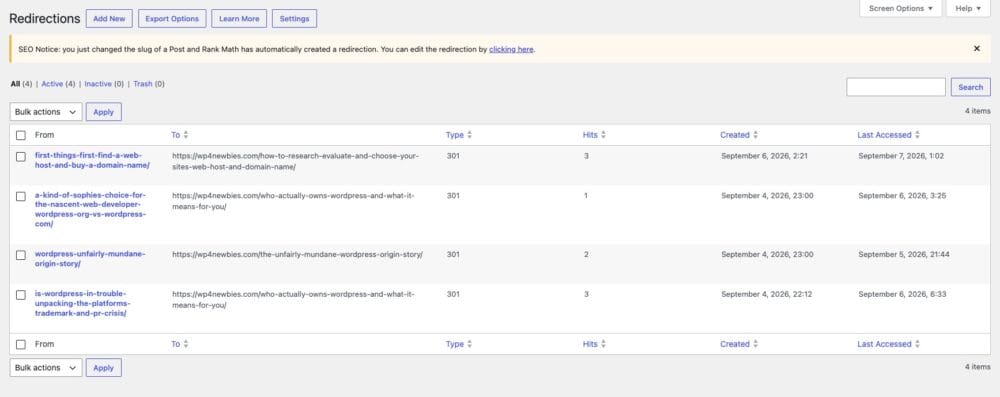This screenshot has height=397, width=1000.
Task: Filter by Inactive redirections
Action: [x=98, y=84]
